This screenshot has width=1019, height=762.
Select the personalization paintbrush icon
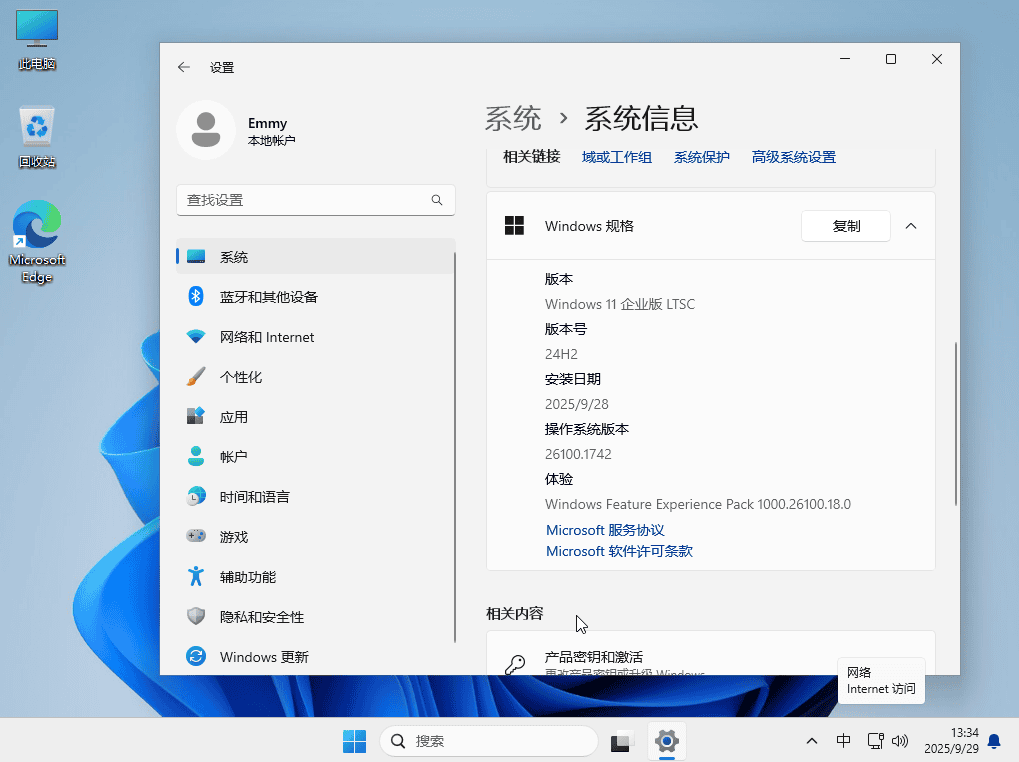[197, 377]
